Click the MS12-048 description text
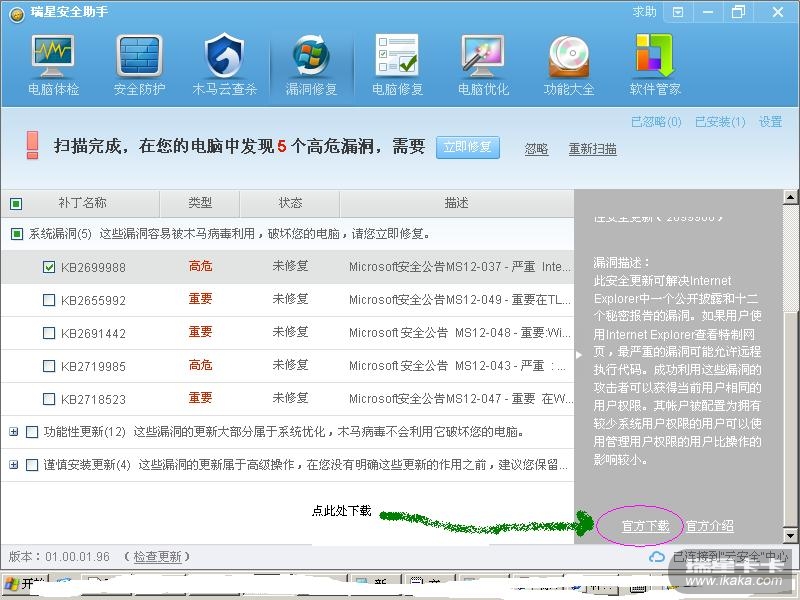 pos(460,333)
